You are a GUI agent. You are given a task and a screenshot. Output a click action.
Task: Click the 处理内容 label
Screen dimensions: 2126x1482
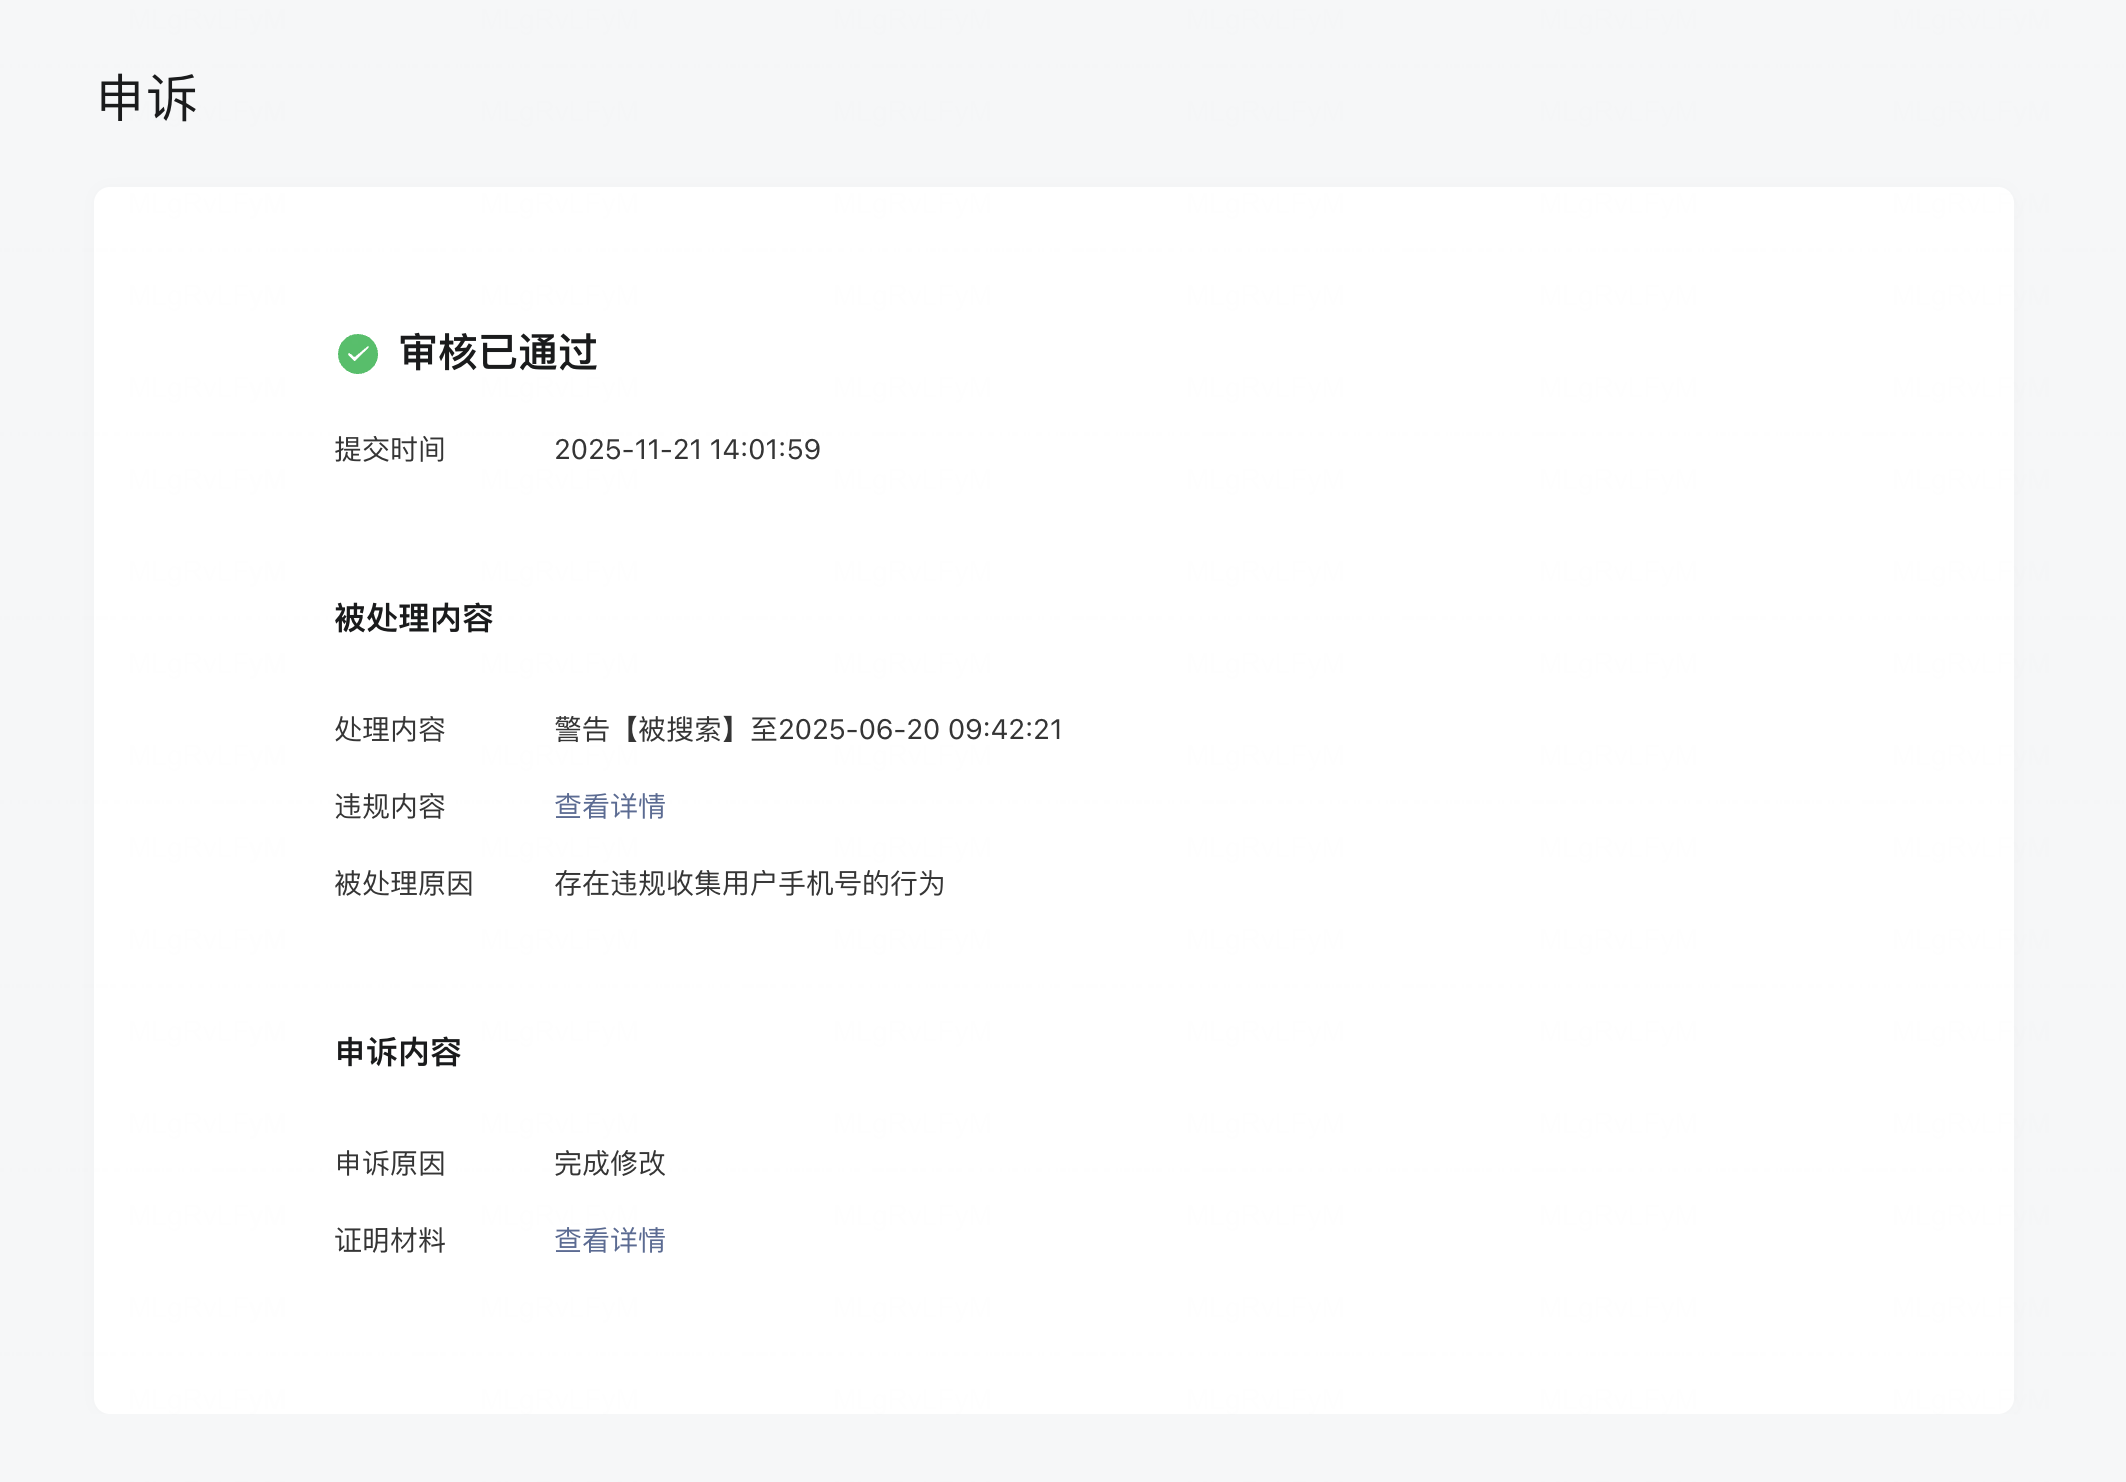pos(389,730)
